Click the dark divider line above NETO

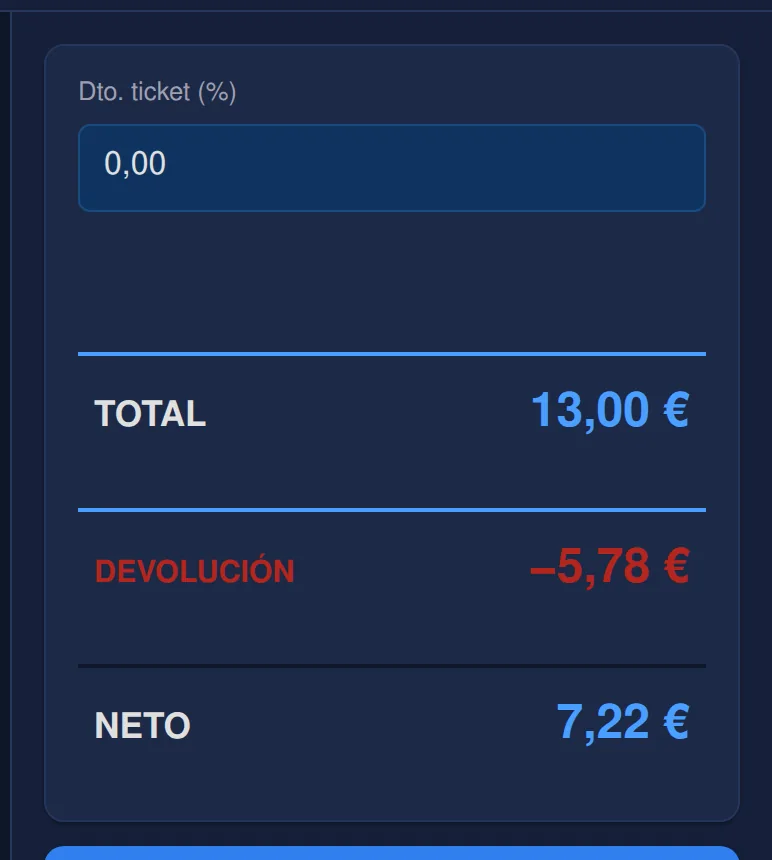pos(391,666)
